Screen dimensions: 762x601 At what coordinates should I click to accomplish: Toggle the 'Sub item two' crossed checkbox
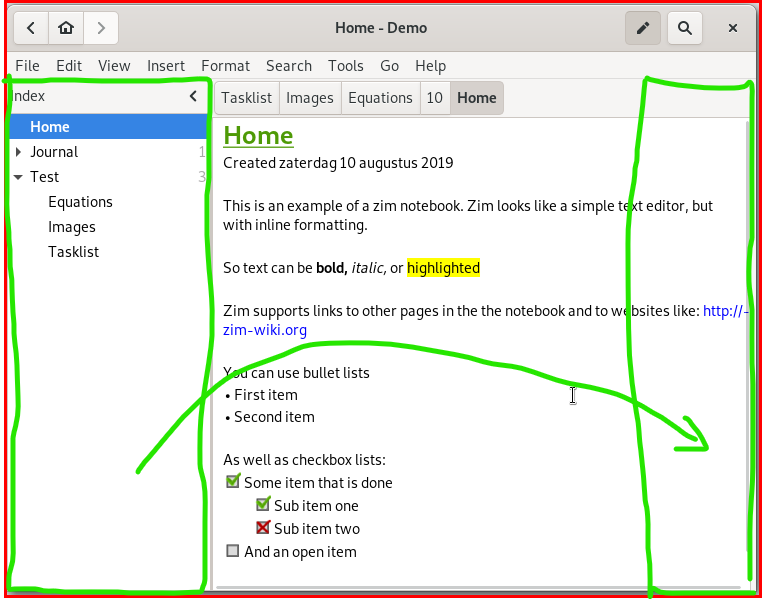coord(263,527)
